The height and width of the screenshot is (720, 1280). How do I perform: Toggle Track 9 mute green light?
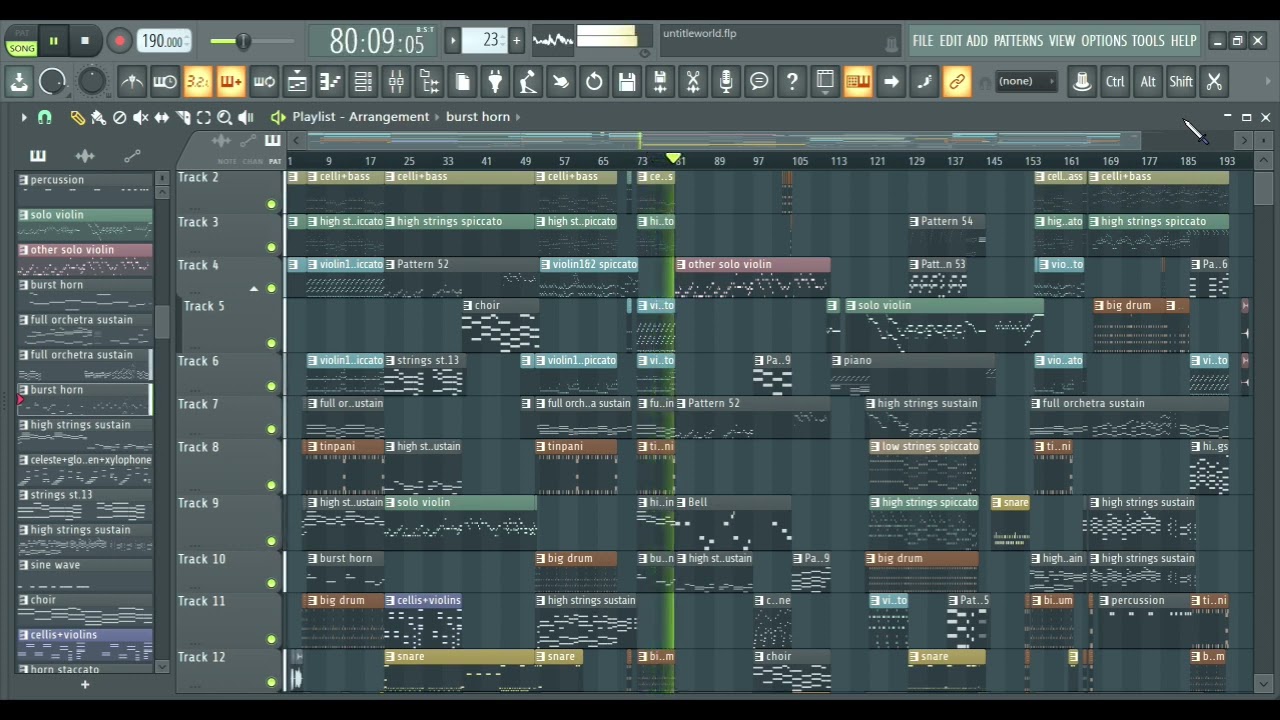click(x=271, y=541)
